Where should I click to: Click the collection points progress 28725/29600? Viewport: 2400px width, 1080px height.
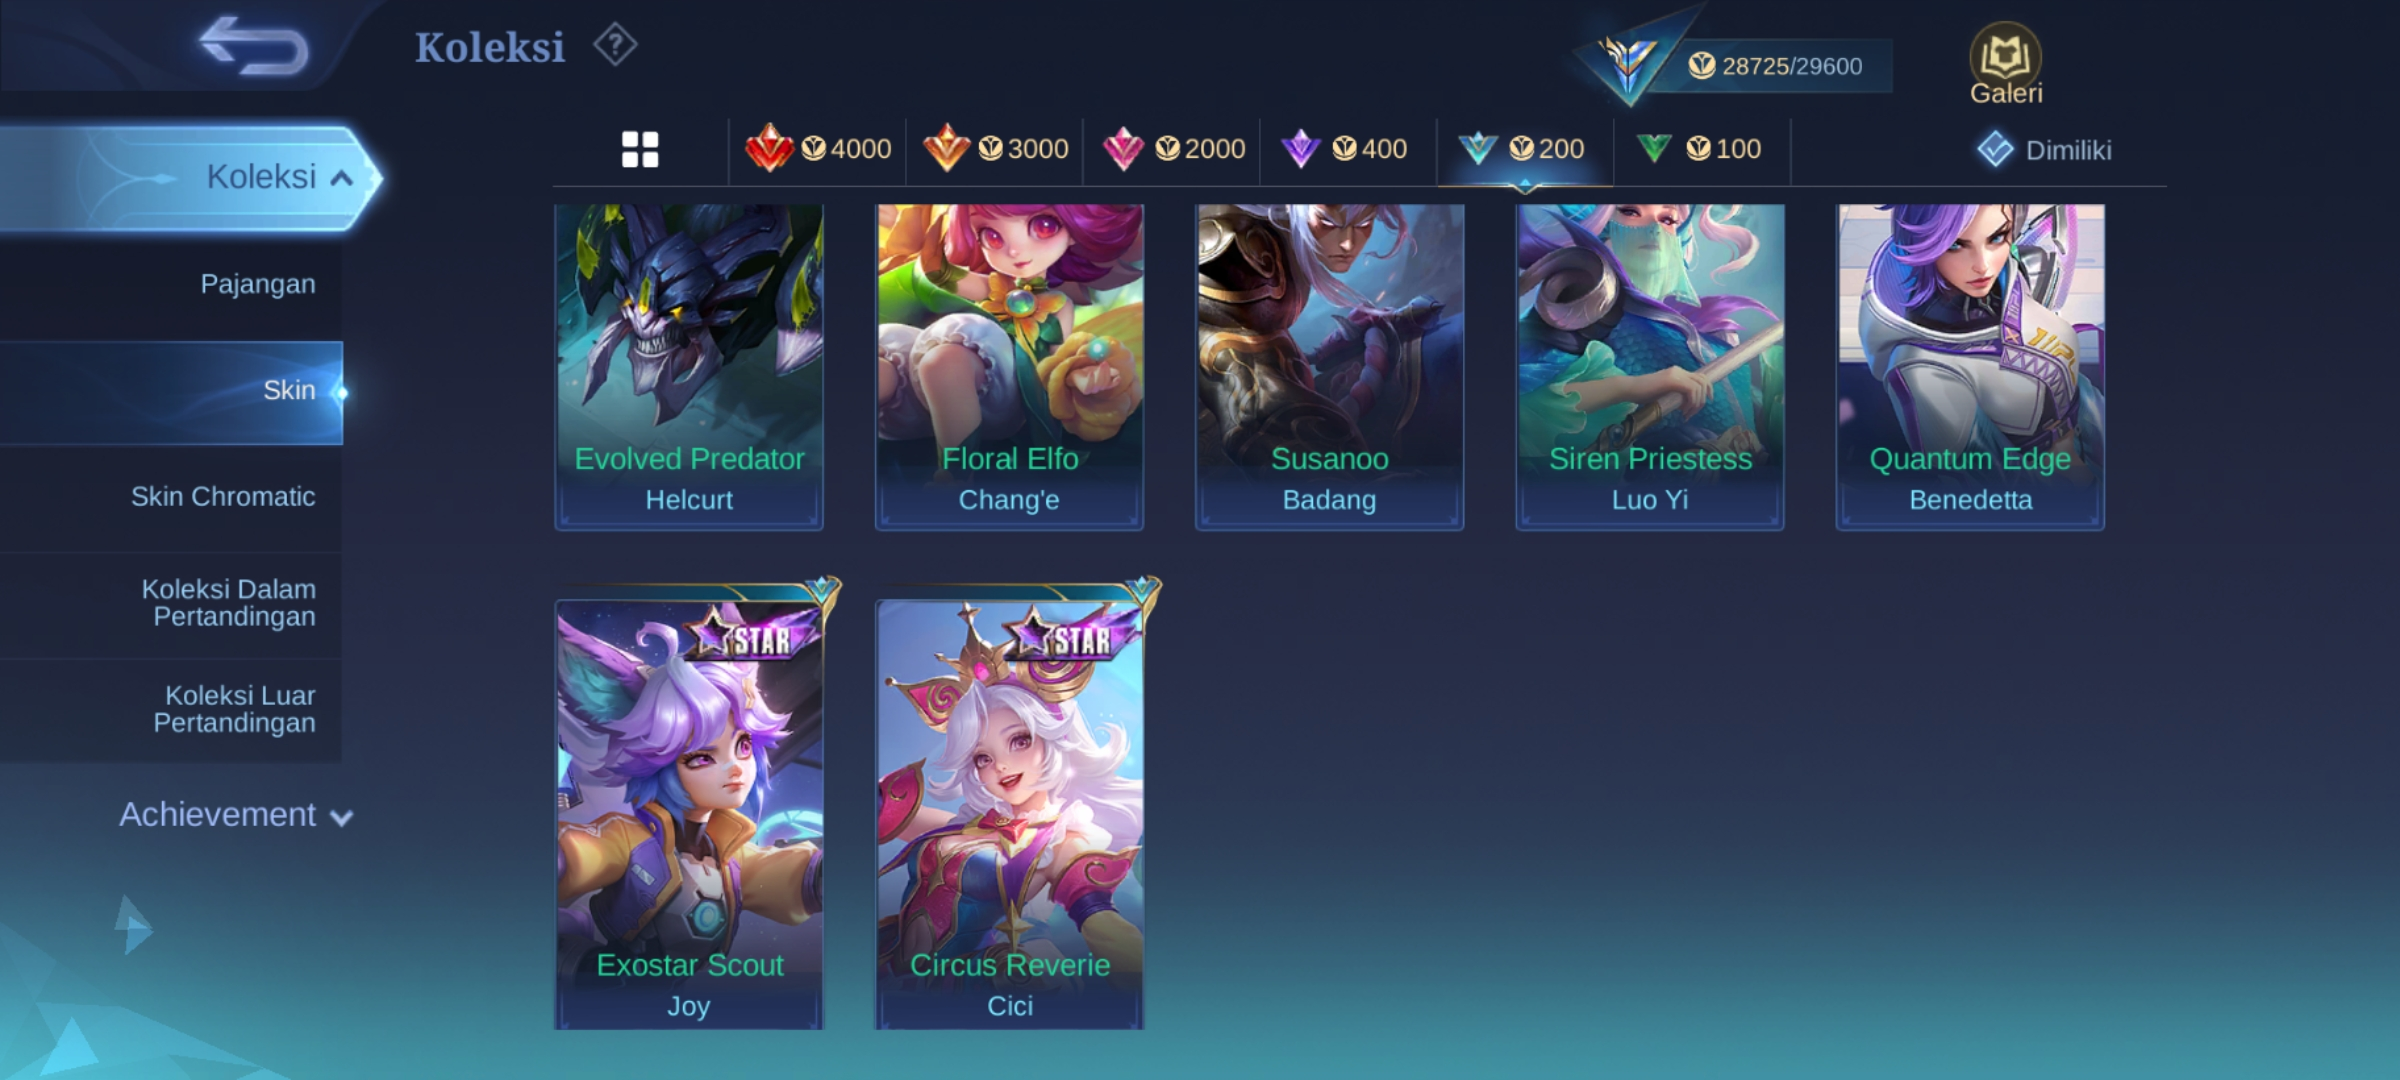click(x=1775, y=66)
